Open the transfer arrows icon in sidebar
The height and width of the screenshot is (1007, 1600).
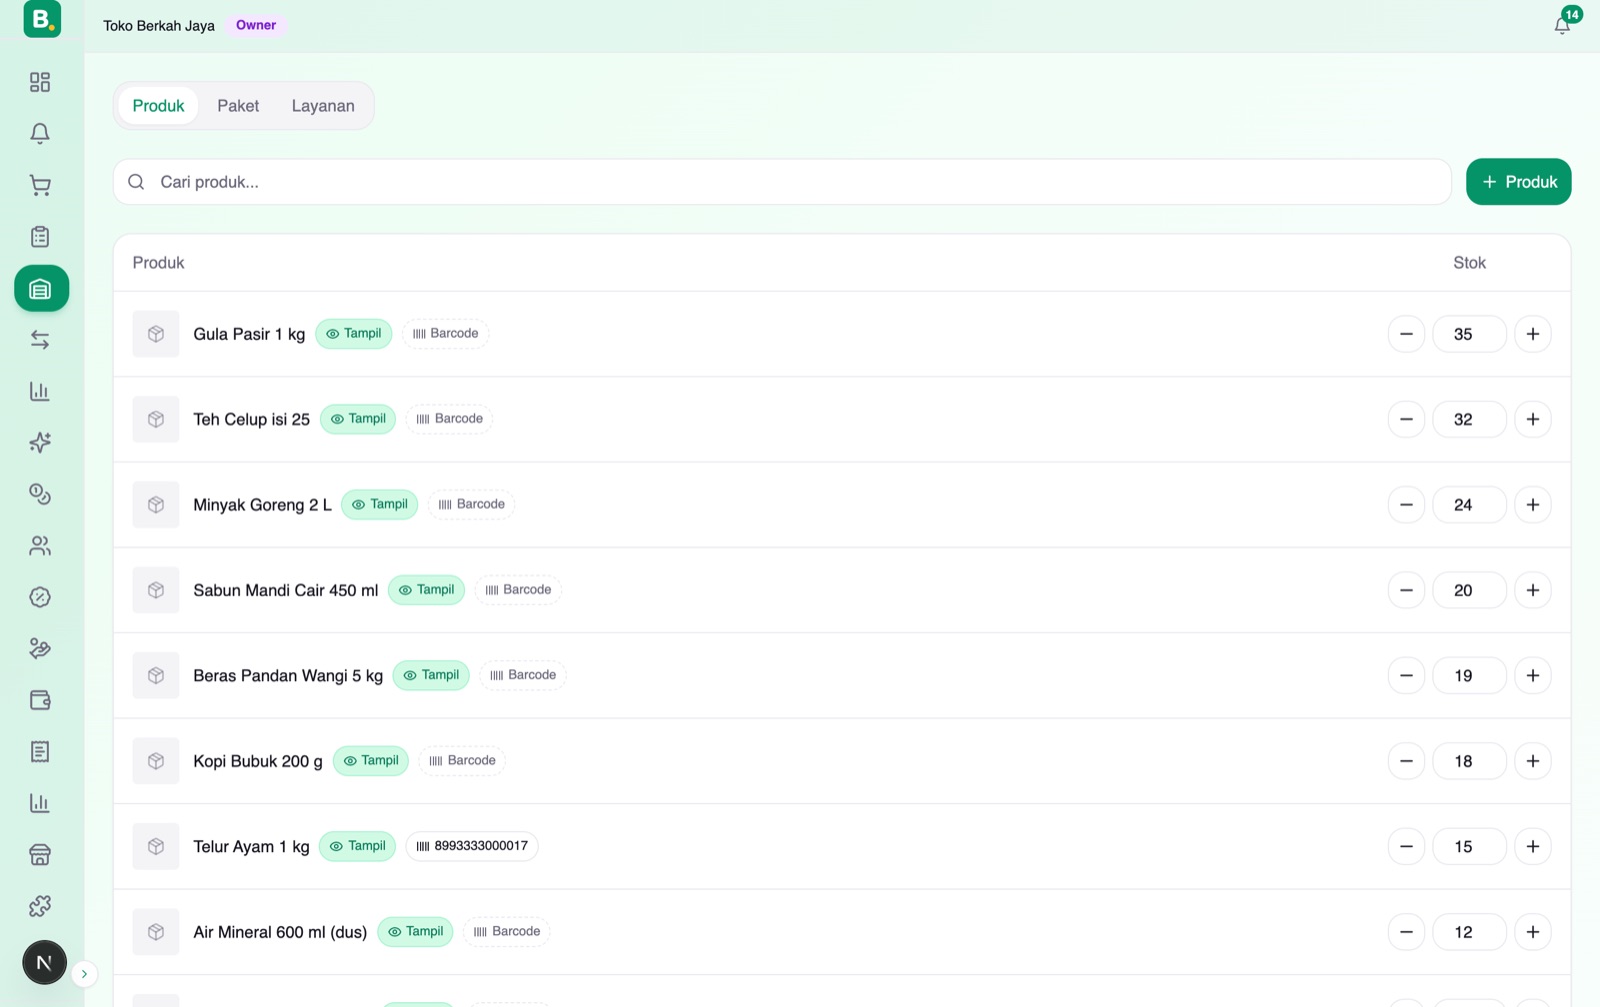pos(40,340)
